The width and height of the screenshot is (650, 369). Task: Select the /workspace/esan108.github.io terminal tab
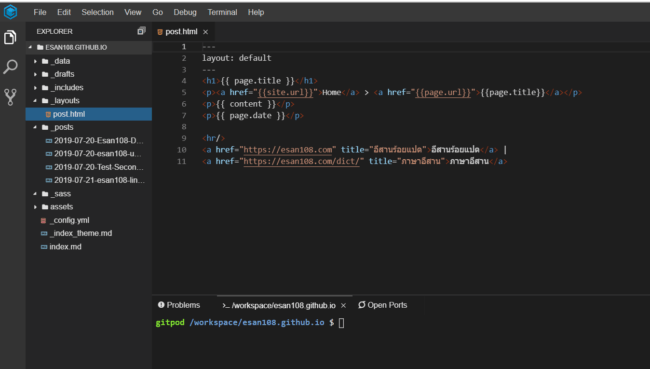coord(284,306)
